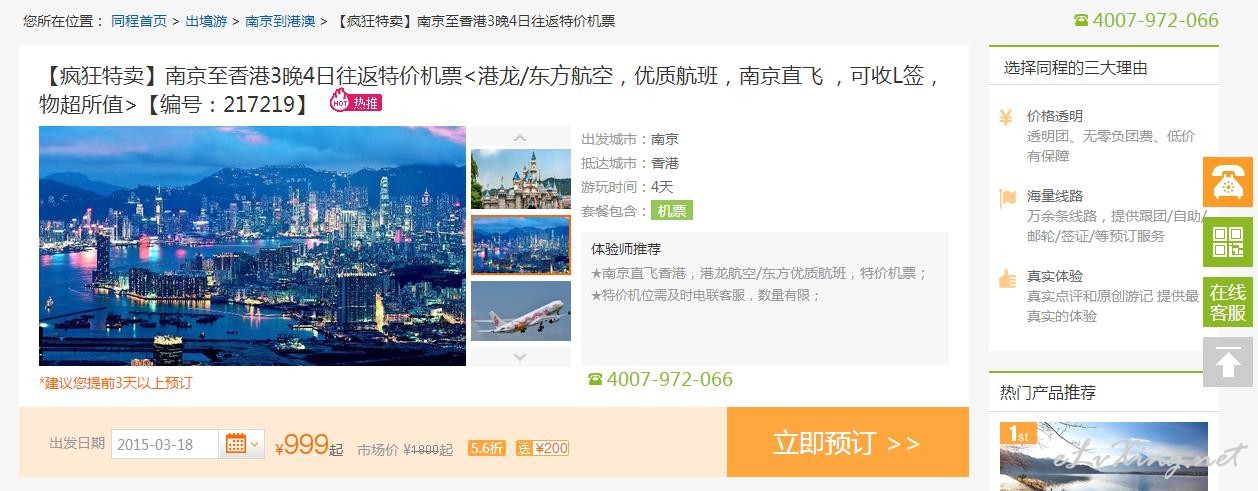
Task: Click the orange telephone sidebar icon
Action: 1227,182
